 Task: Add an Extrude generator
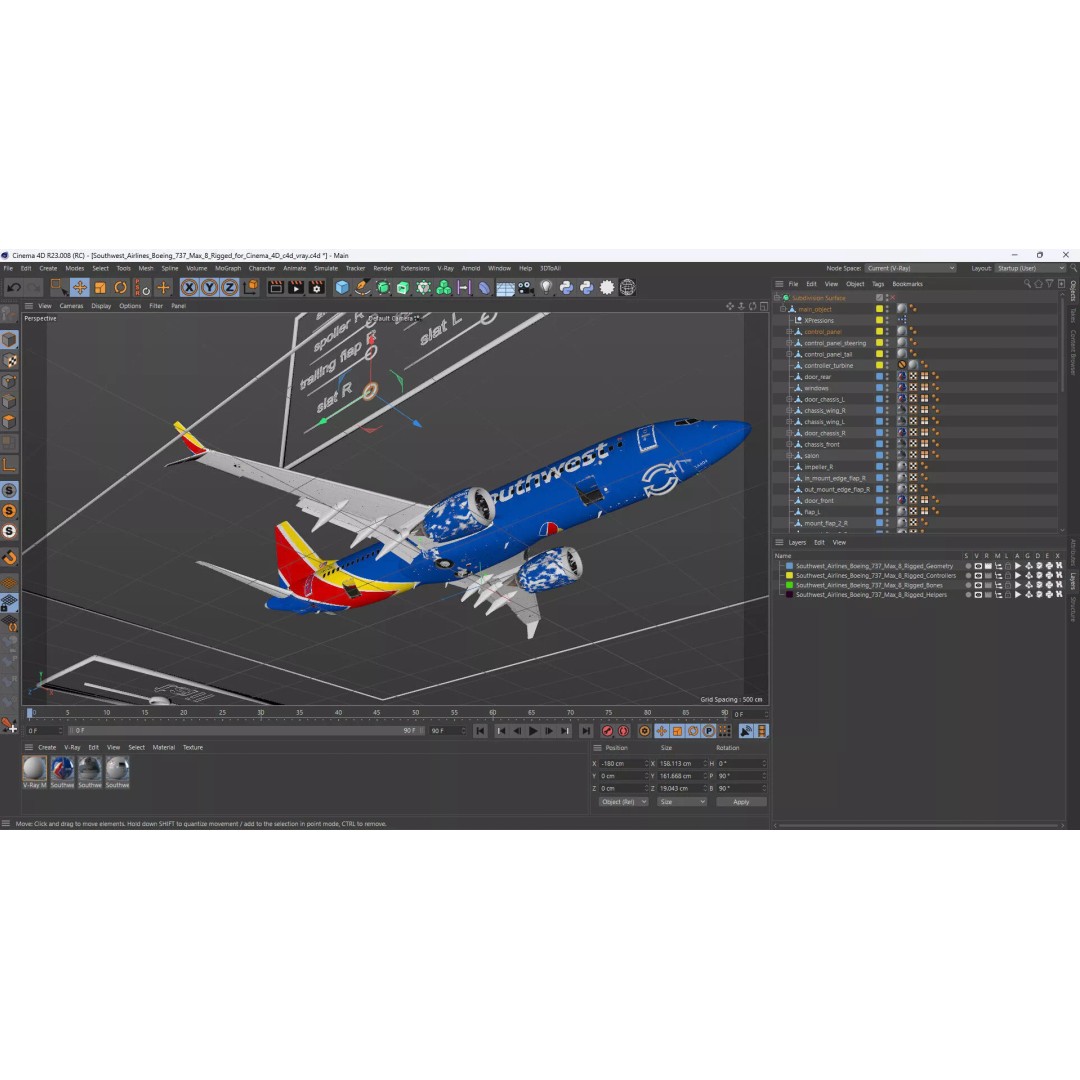pyautogui.click(x=403, y=287)
